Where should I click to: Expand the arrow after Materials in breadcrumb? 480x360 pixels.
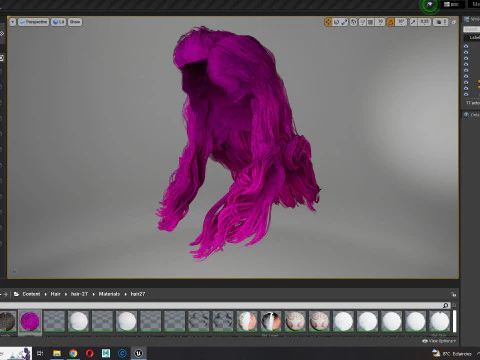(126, 294)
